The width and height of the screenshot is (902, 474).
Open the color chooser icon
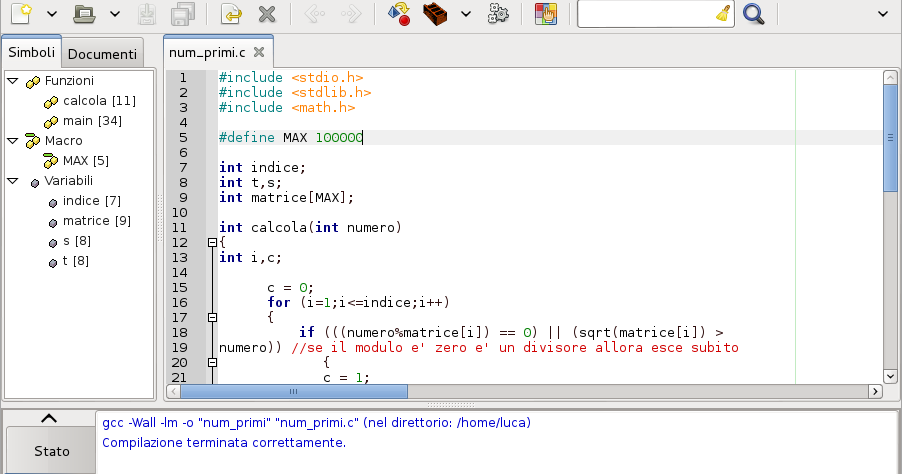point(545,14)
